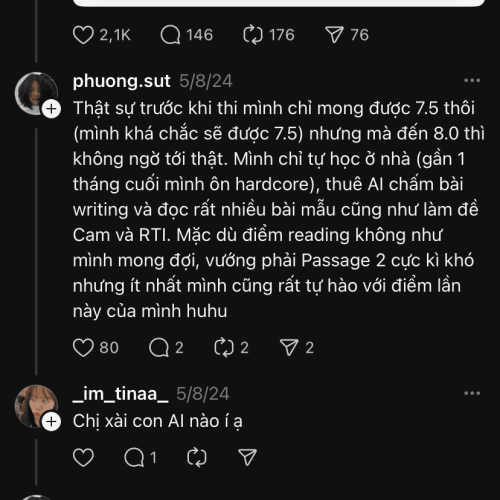View phuong.sut's profile picture

tap(36, 93)
